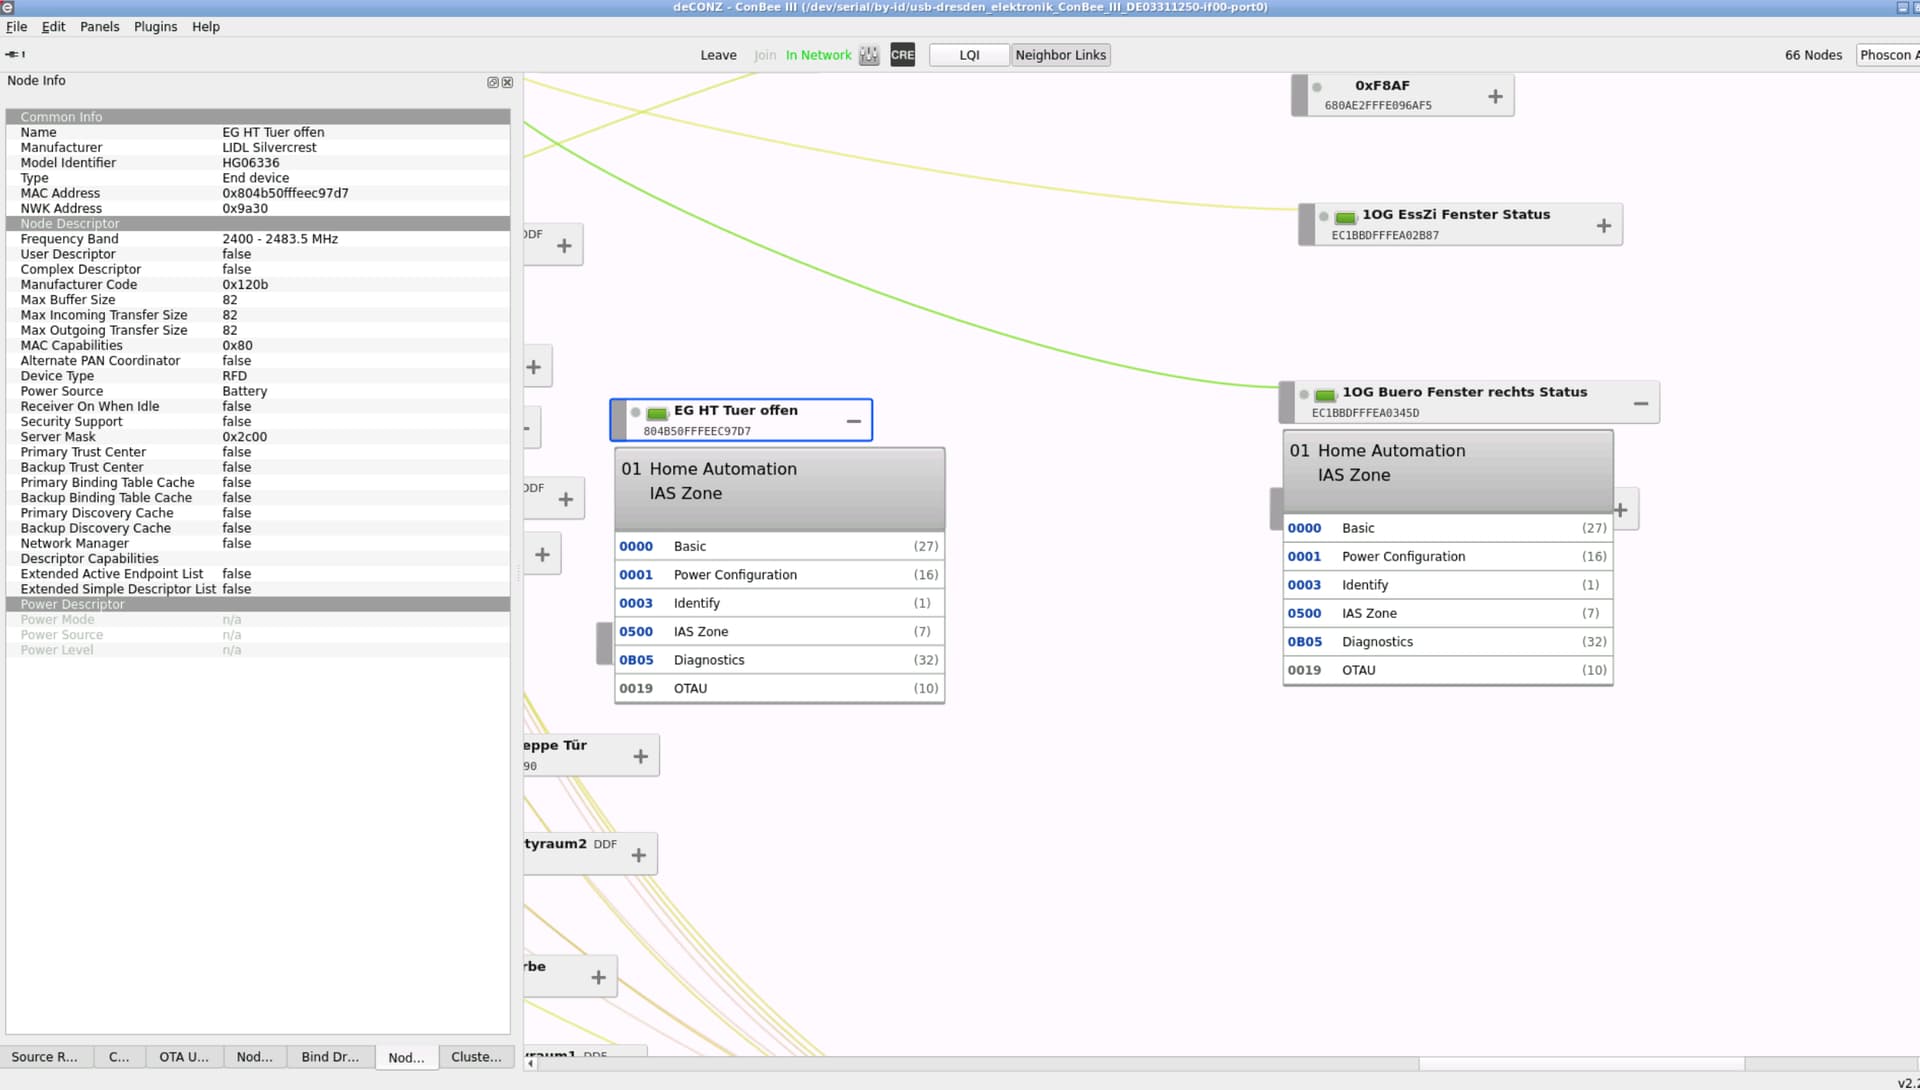Click MAC Address value 0x804b50fffeec97d7
This screenshot has height=1090, width=1920.
coord(285,193)
